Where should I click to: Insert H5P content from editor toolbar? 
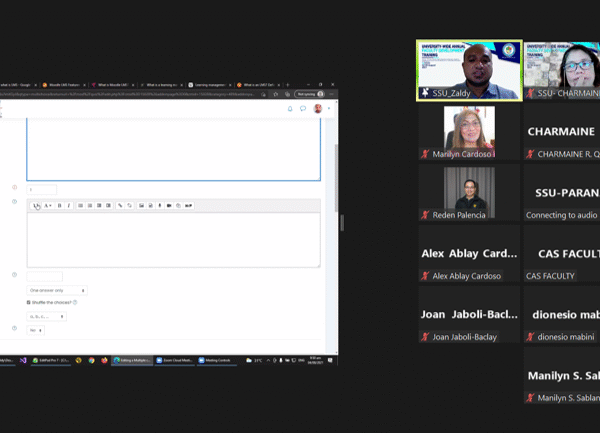188,206
